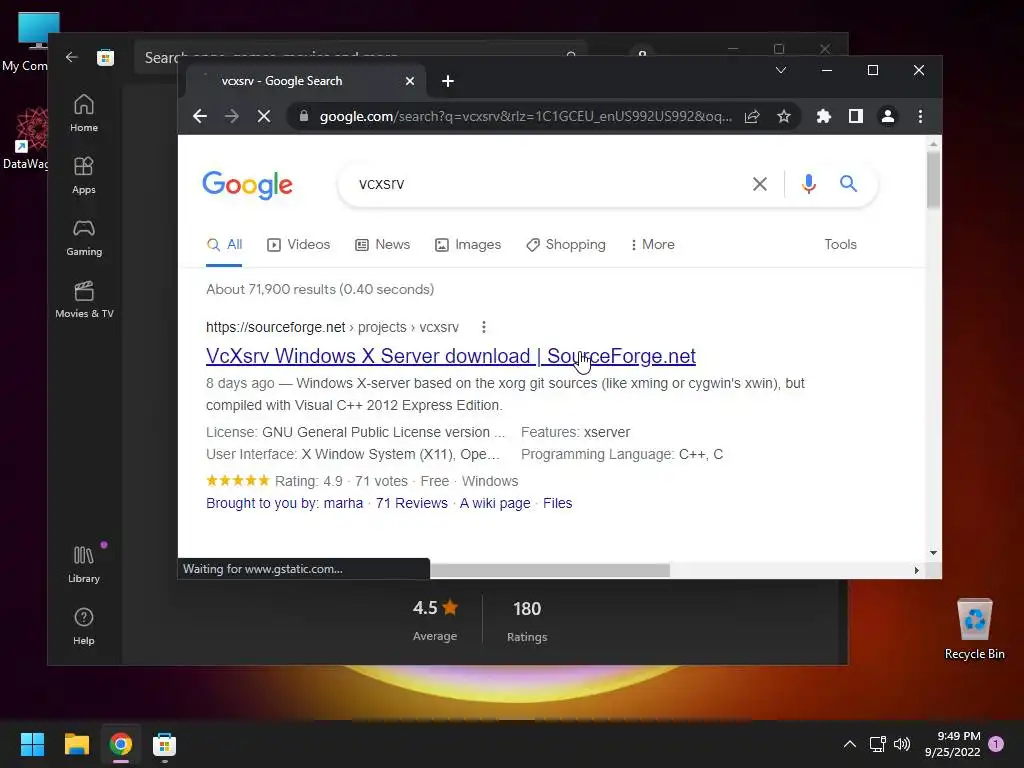
Task: Open File Explorer from taskbar
Action: [x=76, y=744]
